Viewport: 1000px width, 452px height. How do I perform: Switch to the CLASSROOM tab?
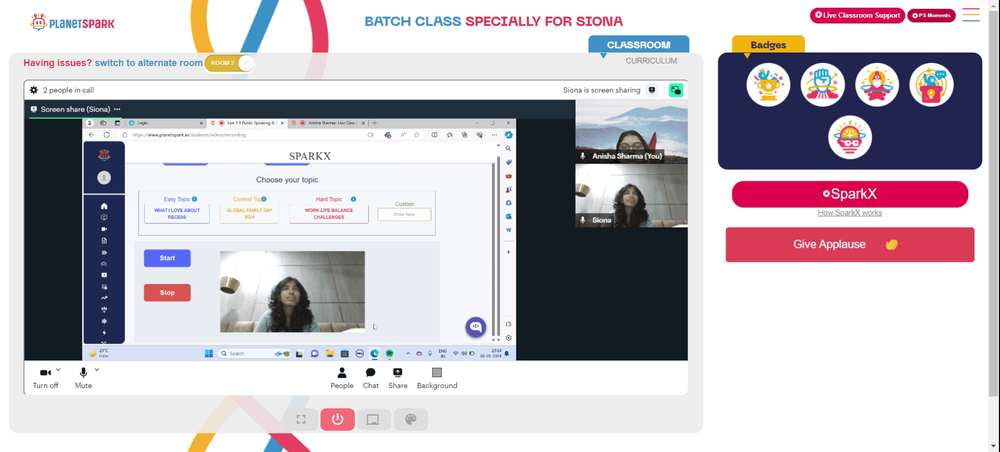pos(638,45)
